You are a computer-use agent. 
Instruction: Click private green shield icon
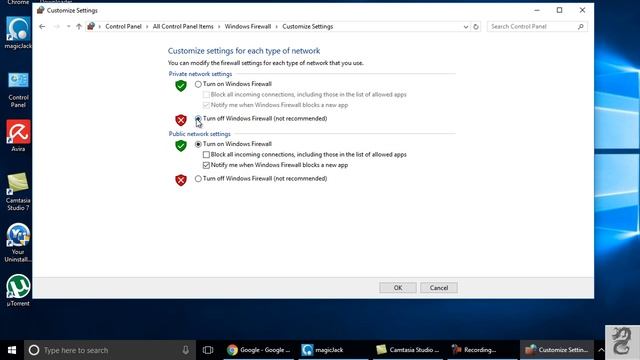click(x=181, y=86)
